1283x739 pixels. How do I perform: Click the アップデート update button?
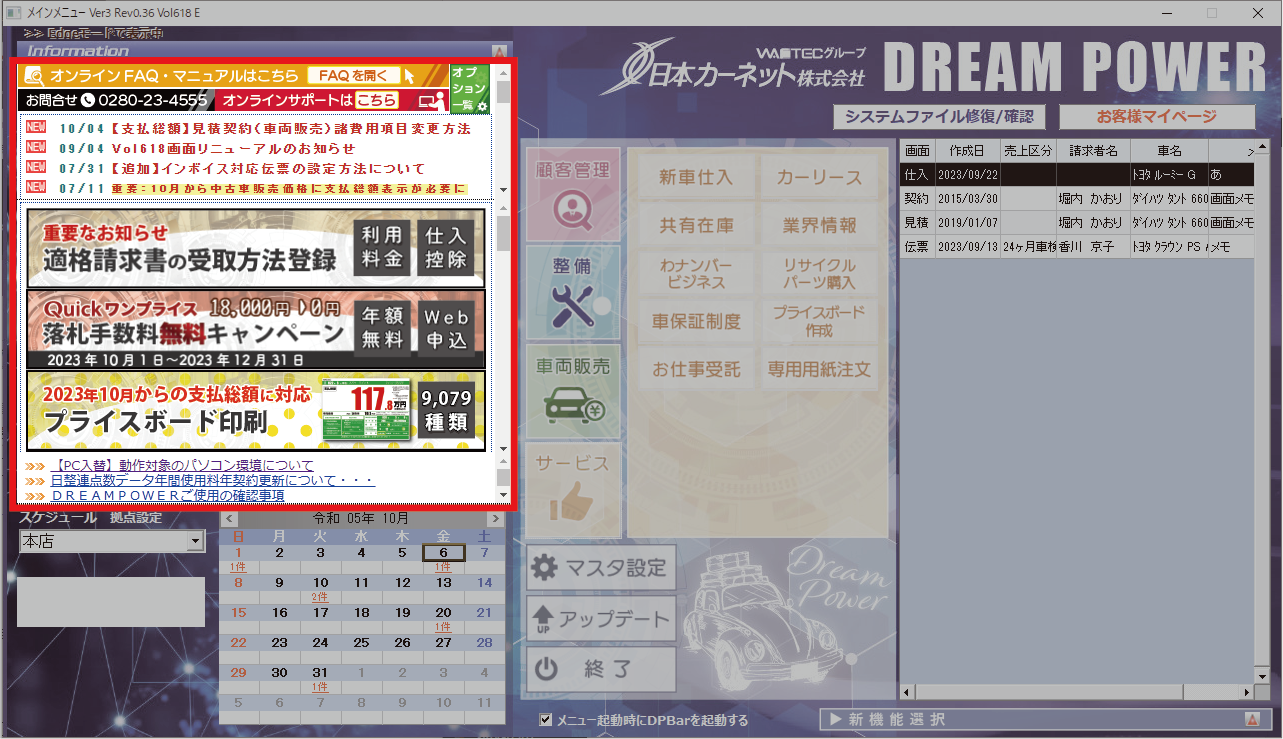point(601,619)
